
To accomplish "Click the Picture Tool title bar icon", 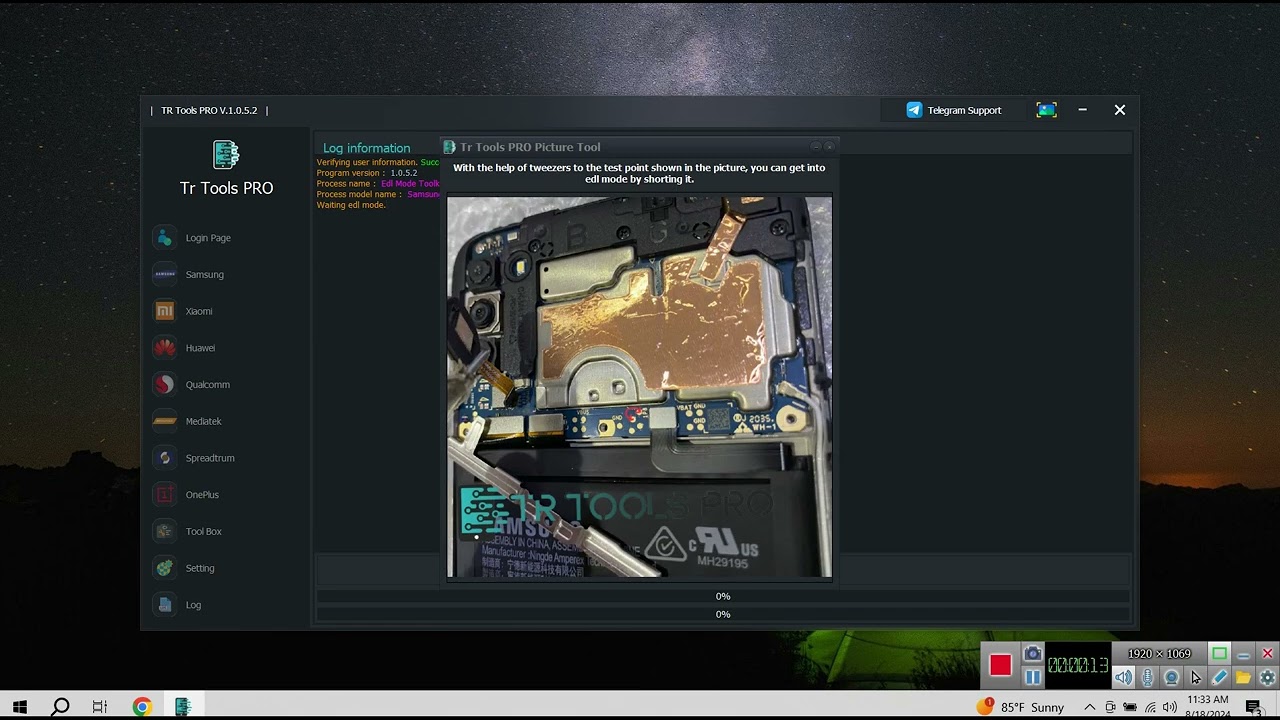I will 449,147.
